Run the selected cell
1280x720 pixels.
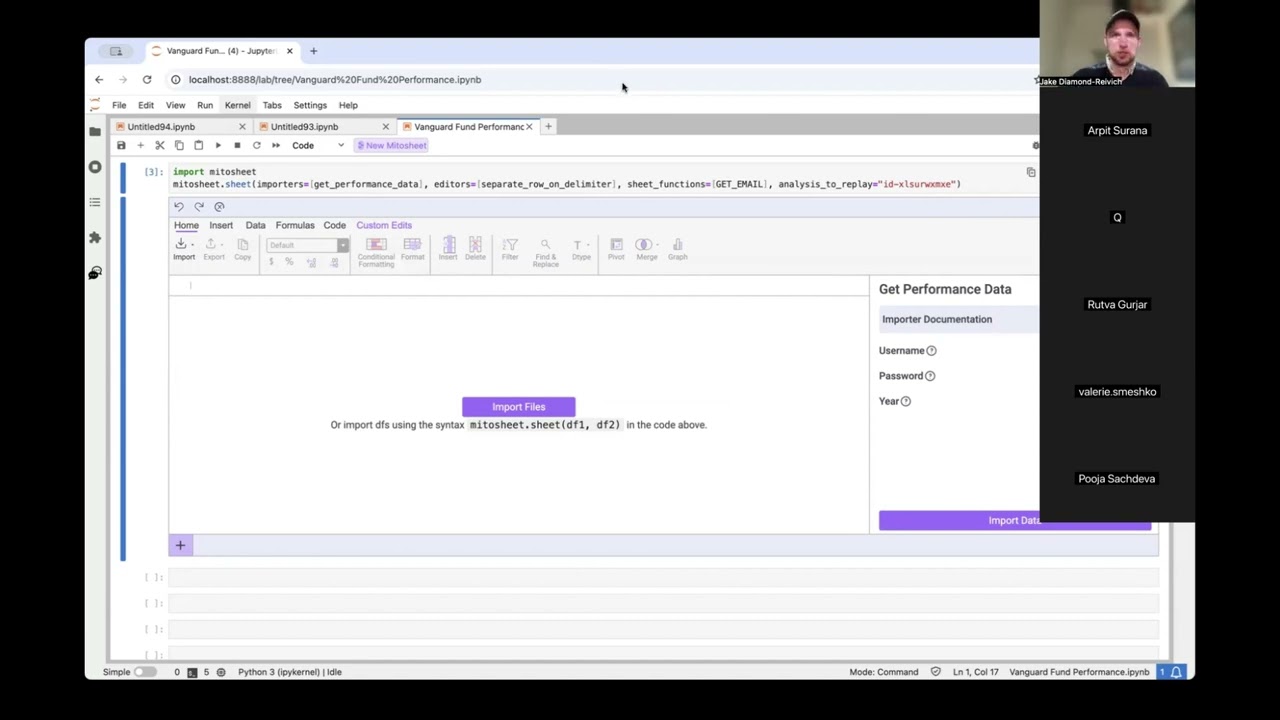pyautogui.click(x=218, y=146)
